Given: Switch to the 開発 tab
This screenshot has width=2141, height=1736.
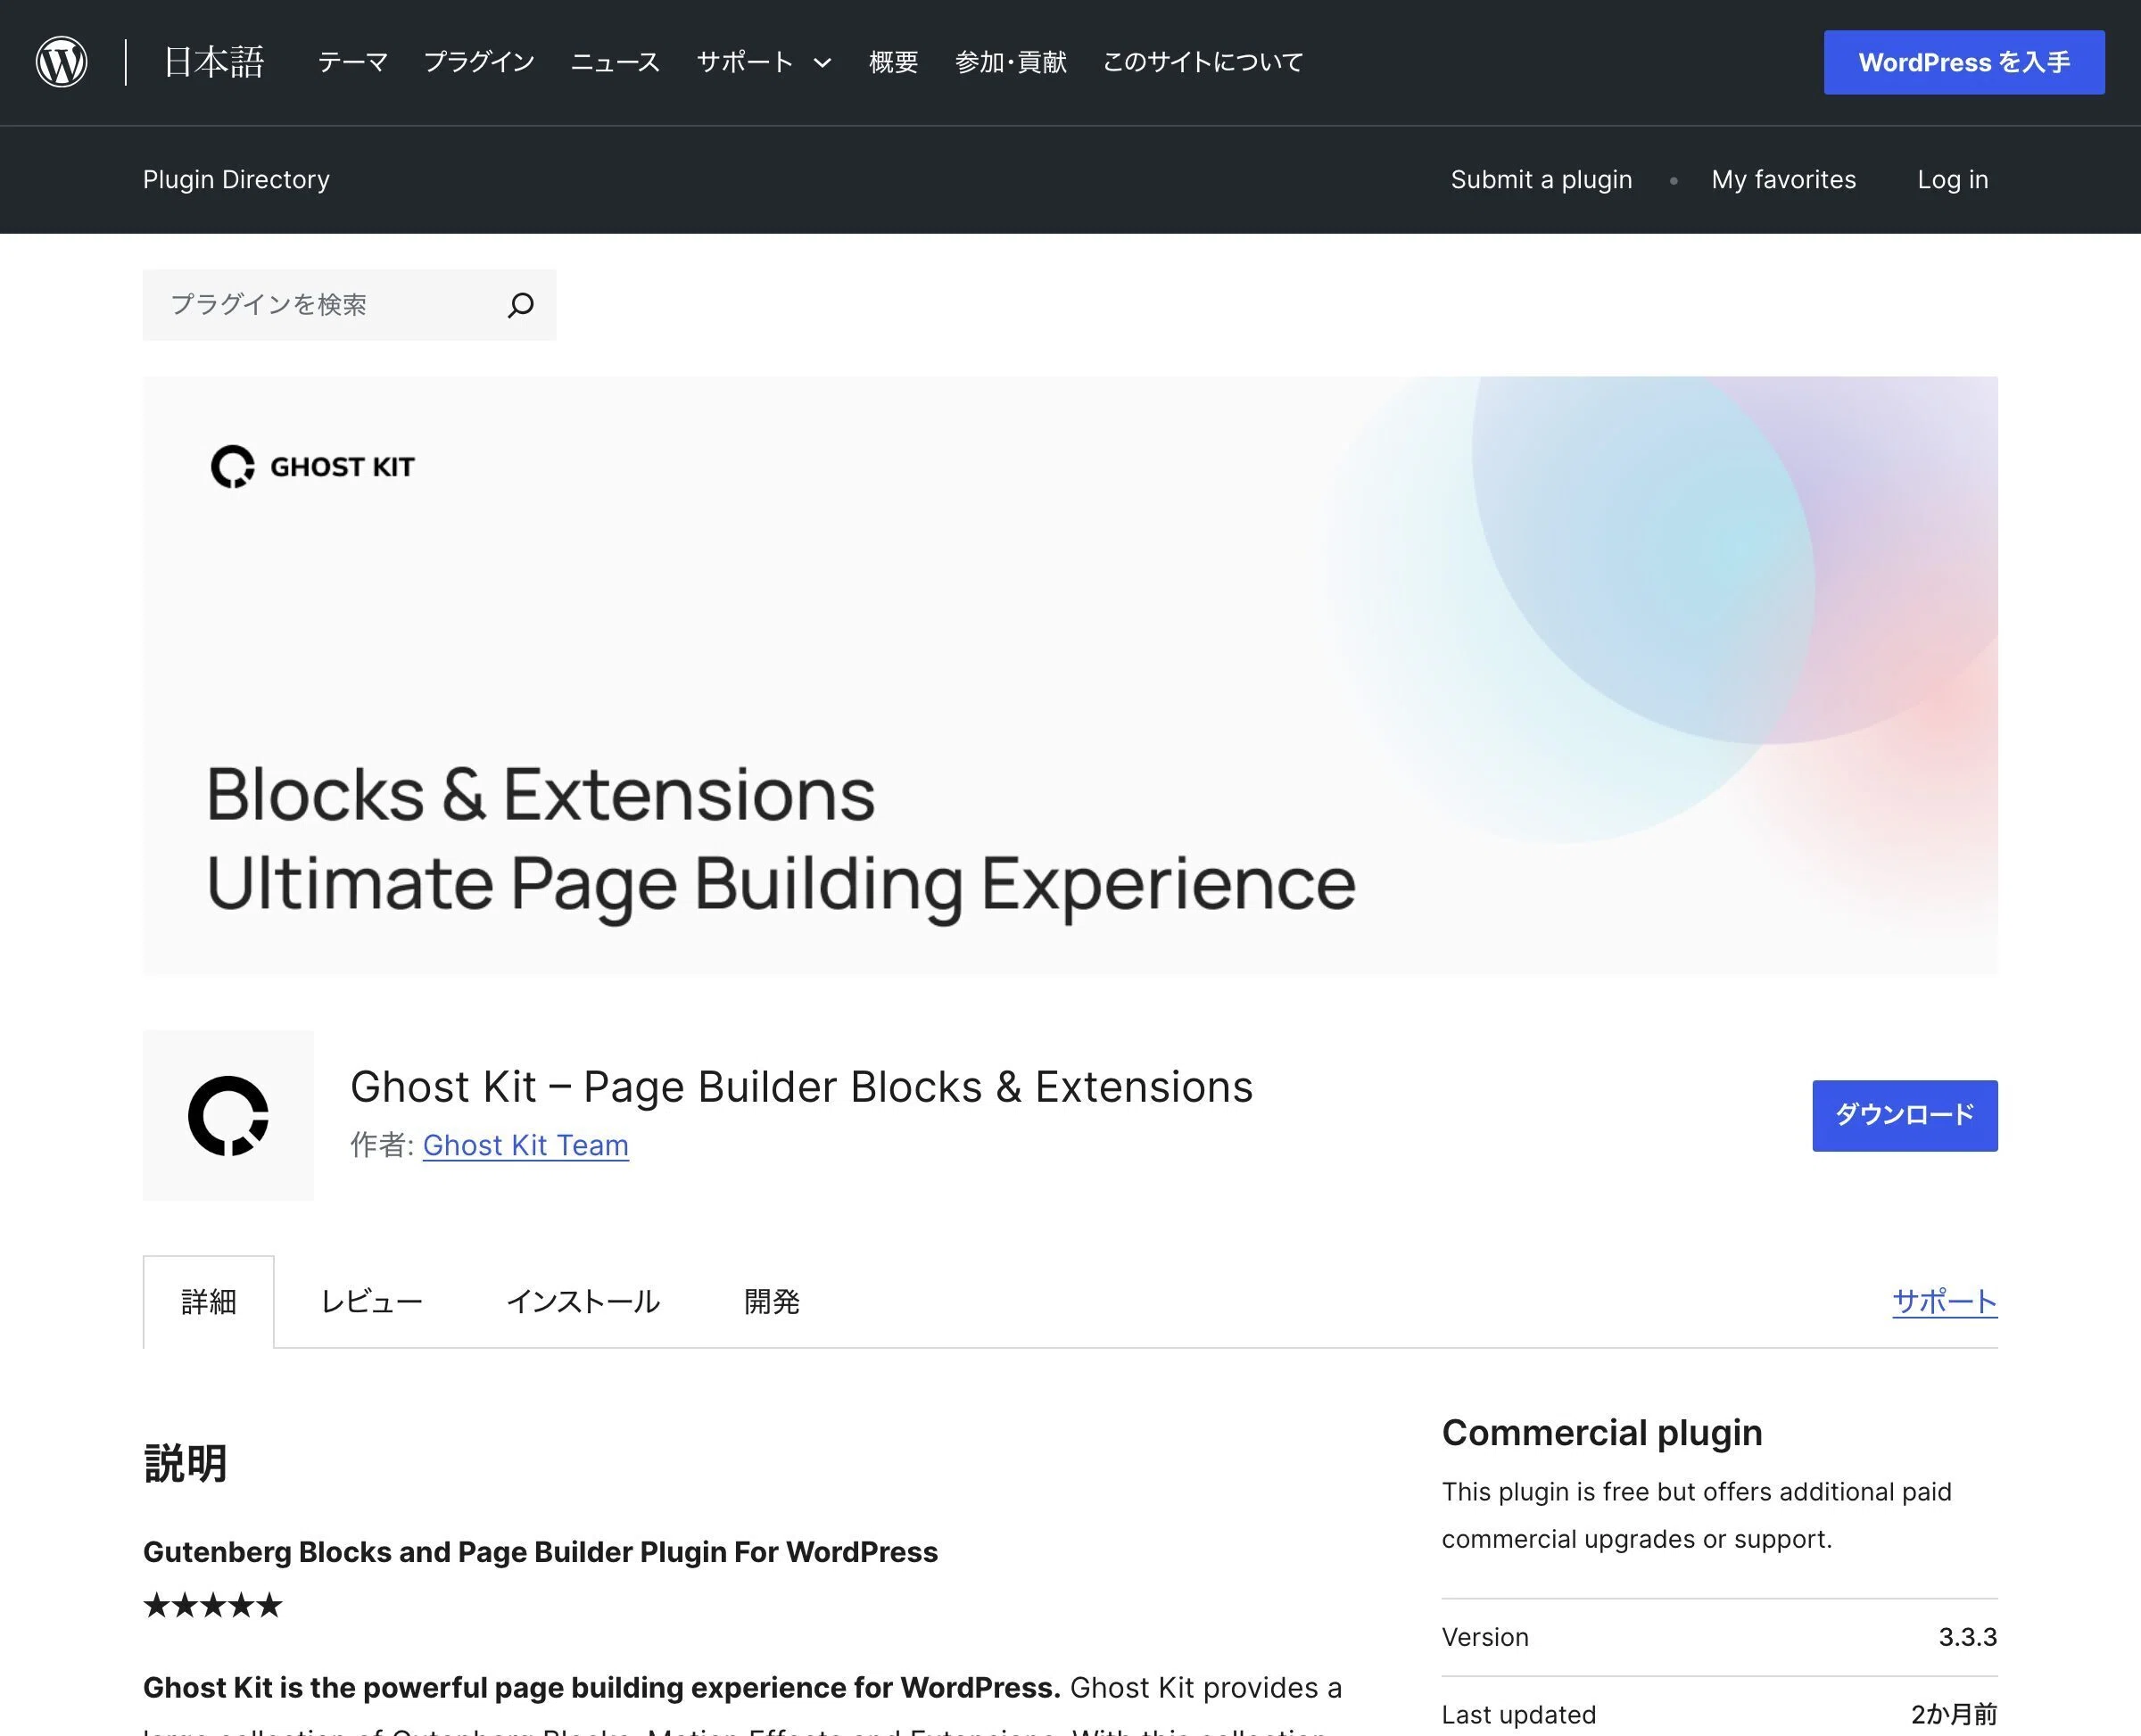Looking at the screenshot, I should click(771, 1302).
